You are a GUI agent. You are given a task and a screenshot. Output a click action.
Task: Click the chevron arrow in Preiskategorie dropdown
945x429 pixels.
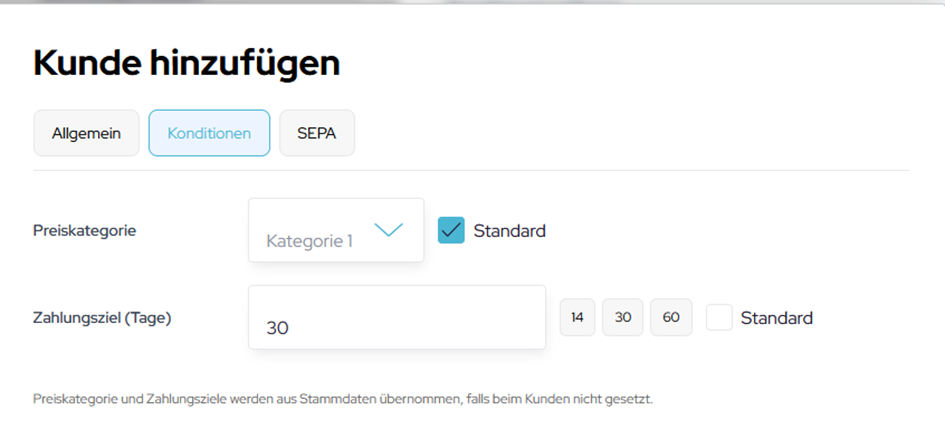tap(388, 230)
